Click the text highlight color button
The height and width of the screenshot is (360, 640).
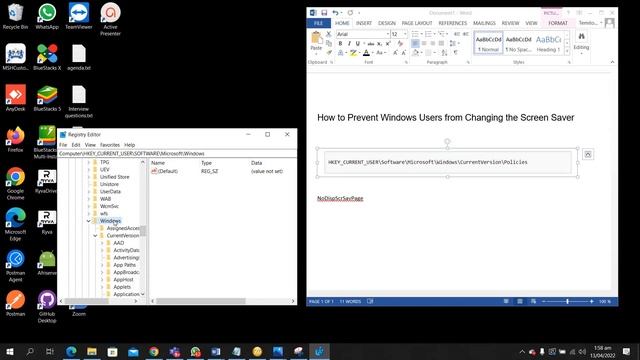point(353,53)
